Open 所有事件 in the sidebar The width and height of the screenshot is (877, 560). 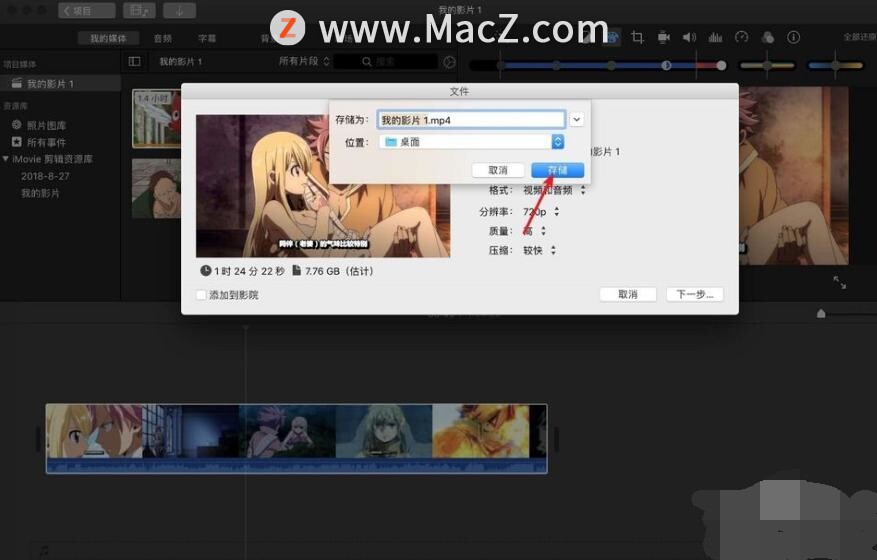(39, 142)
